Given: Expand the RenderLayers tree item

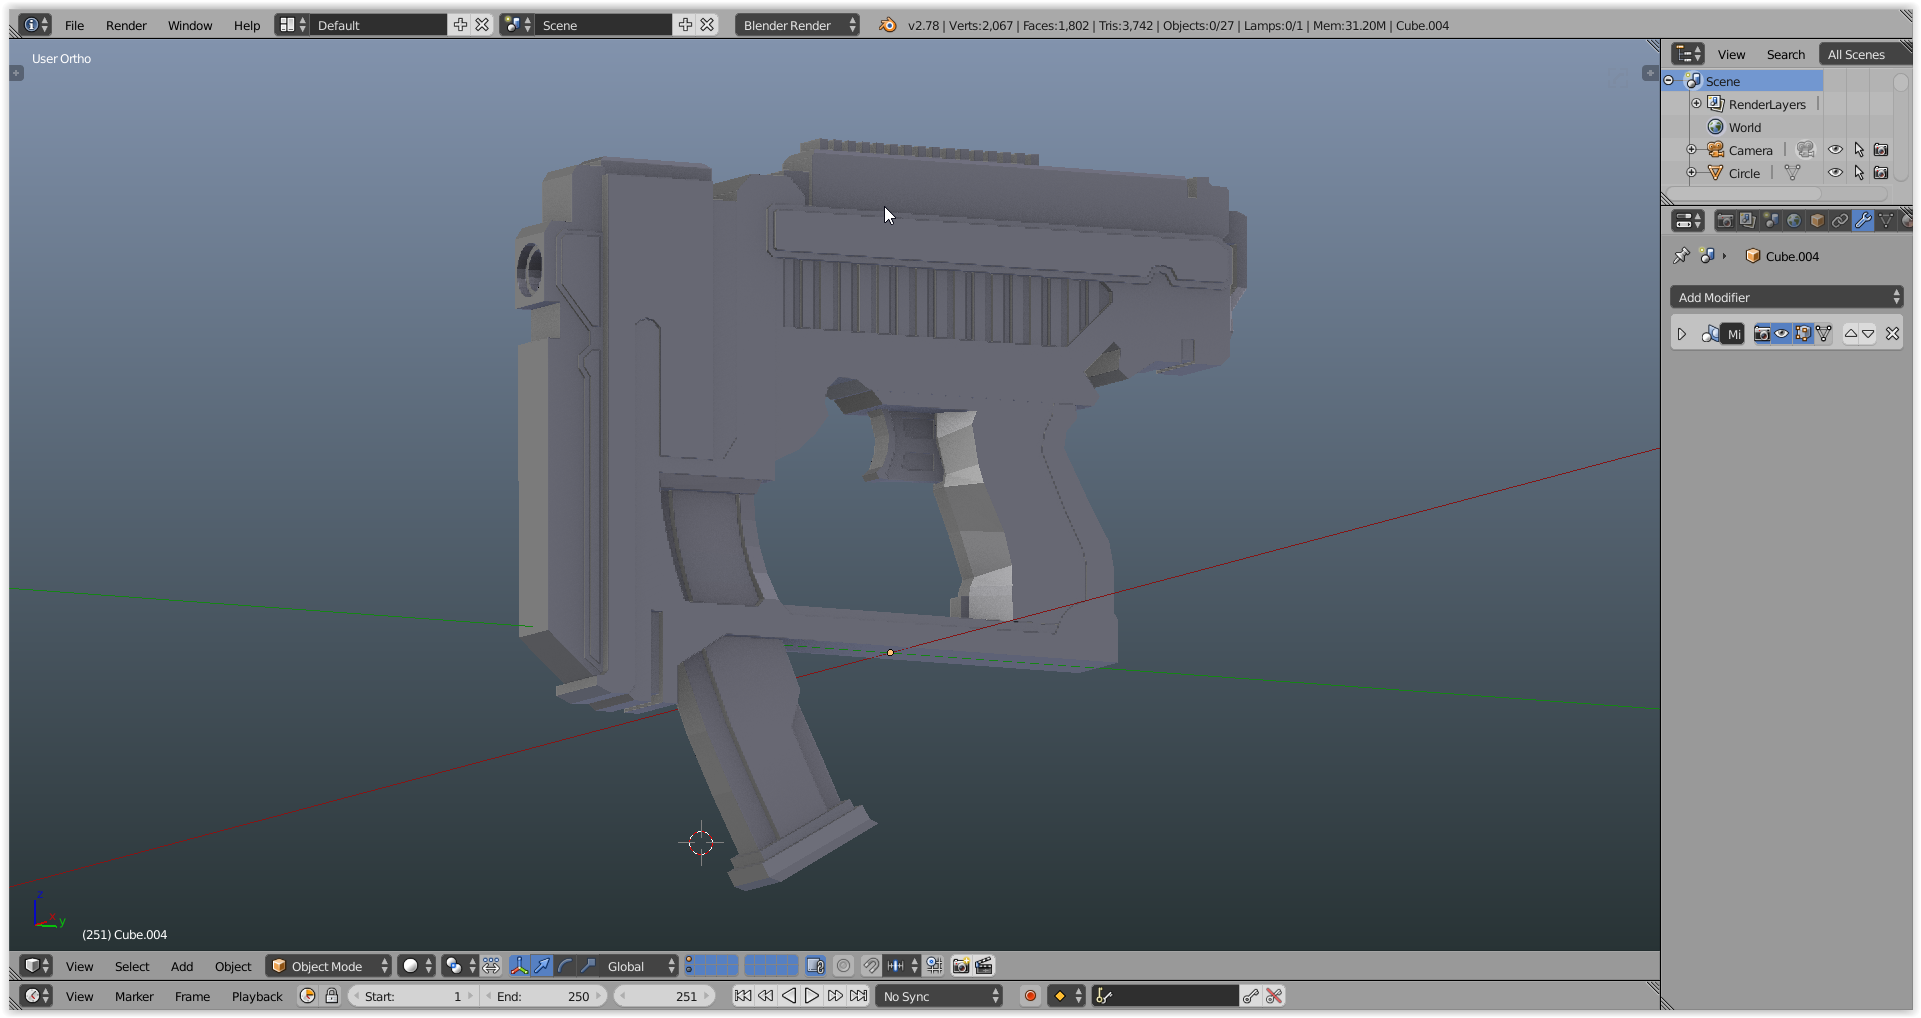Looking at the screenshot, I should pos(1696,104).
